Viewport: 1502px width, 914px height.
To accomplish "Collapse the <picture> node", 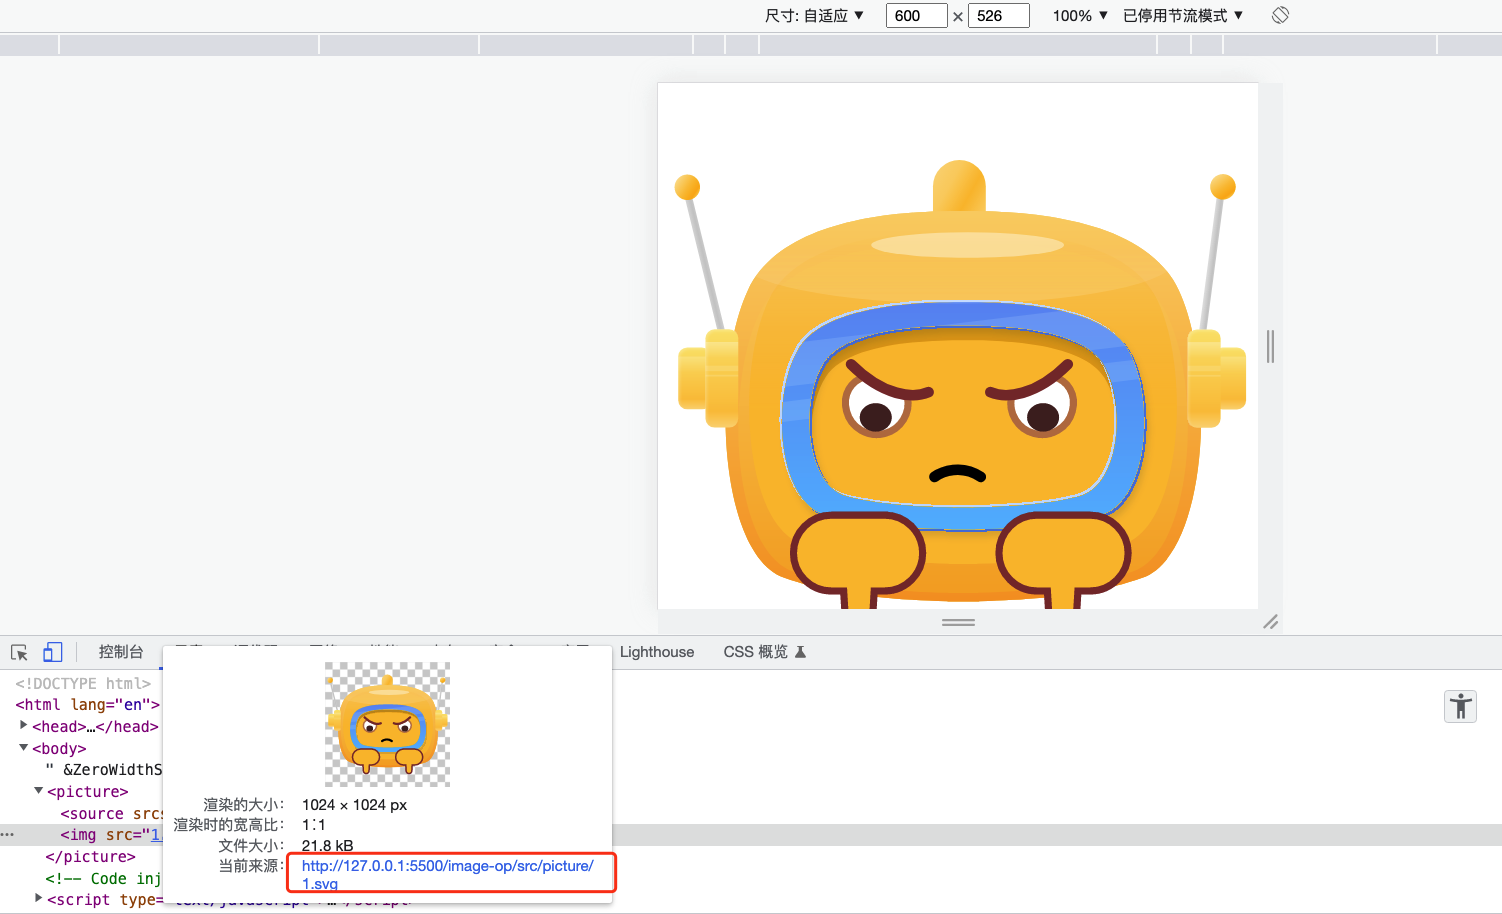I will click(38, 791).
